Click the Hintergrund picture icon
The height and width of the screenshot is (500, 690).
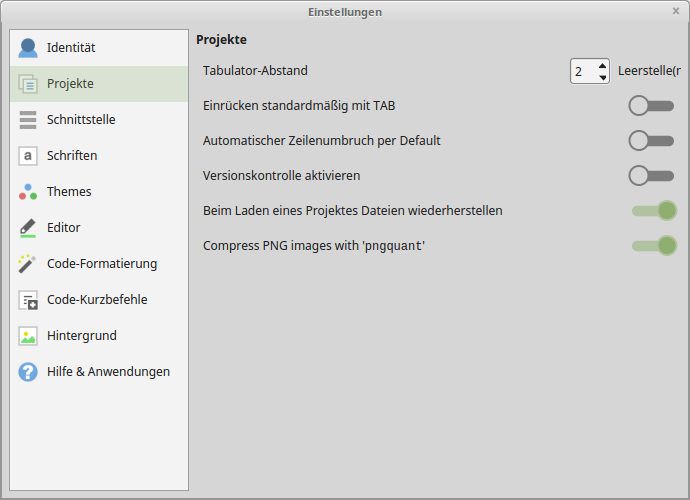pyautogui.click(x=28, y=336)
